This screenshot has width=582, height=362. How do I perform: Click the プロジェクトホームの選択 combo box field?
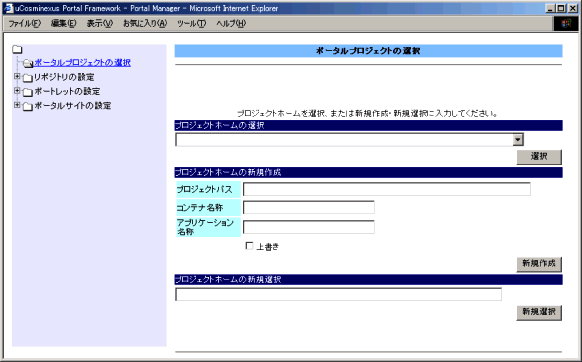coord(349,140)
